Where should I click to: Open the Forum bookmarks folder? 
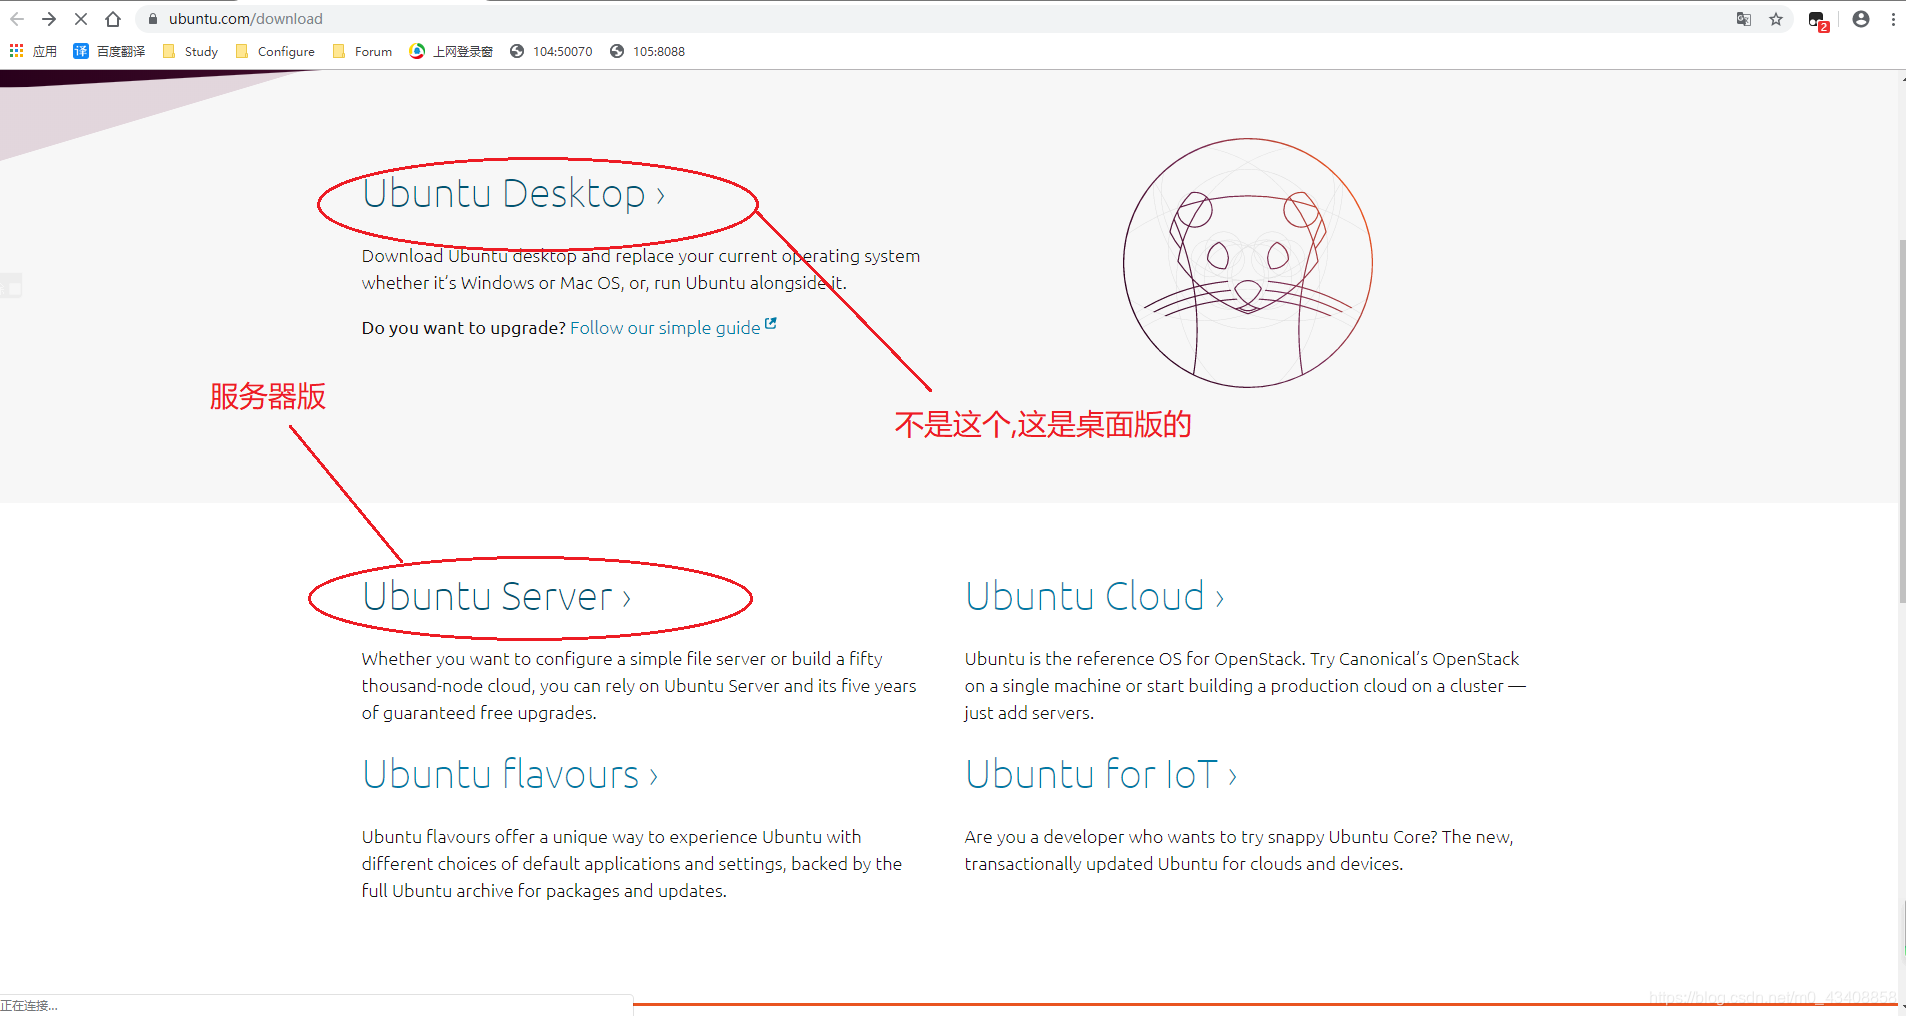362,51
